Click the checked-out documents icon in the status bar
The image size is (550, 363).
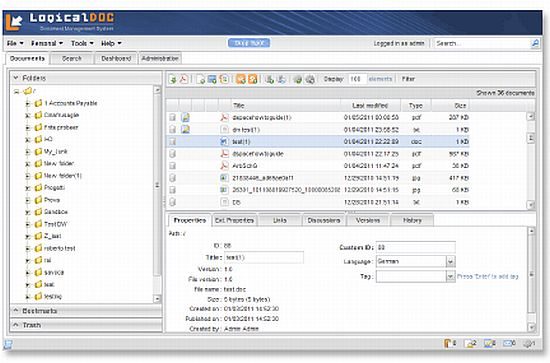[x=468, y=344]
